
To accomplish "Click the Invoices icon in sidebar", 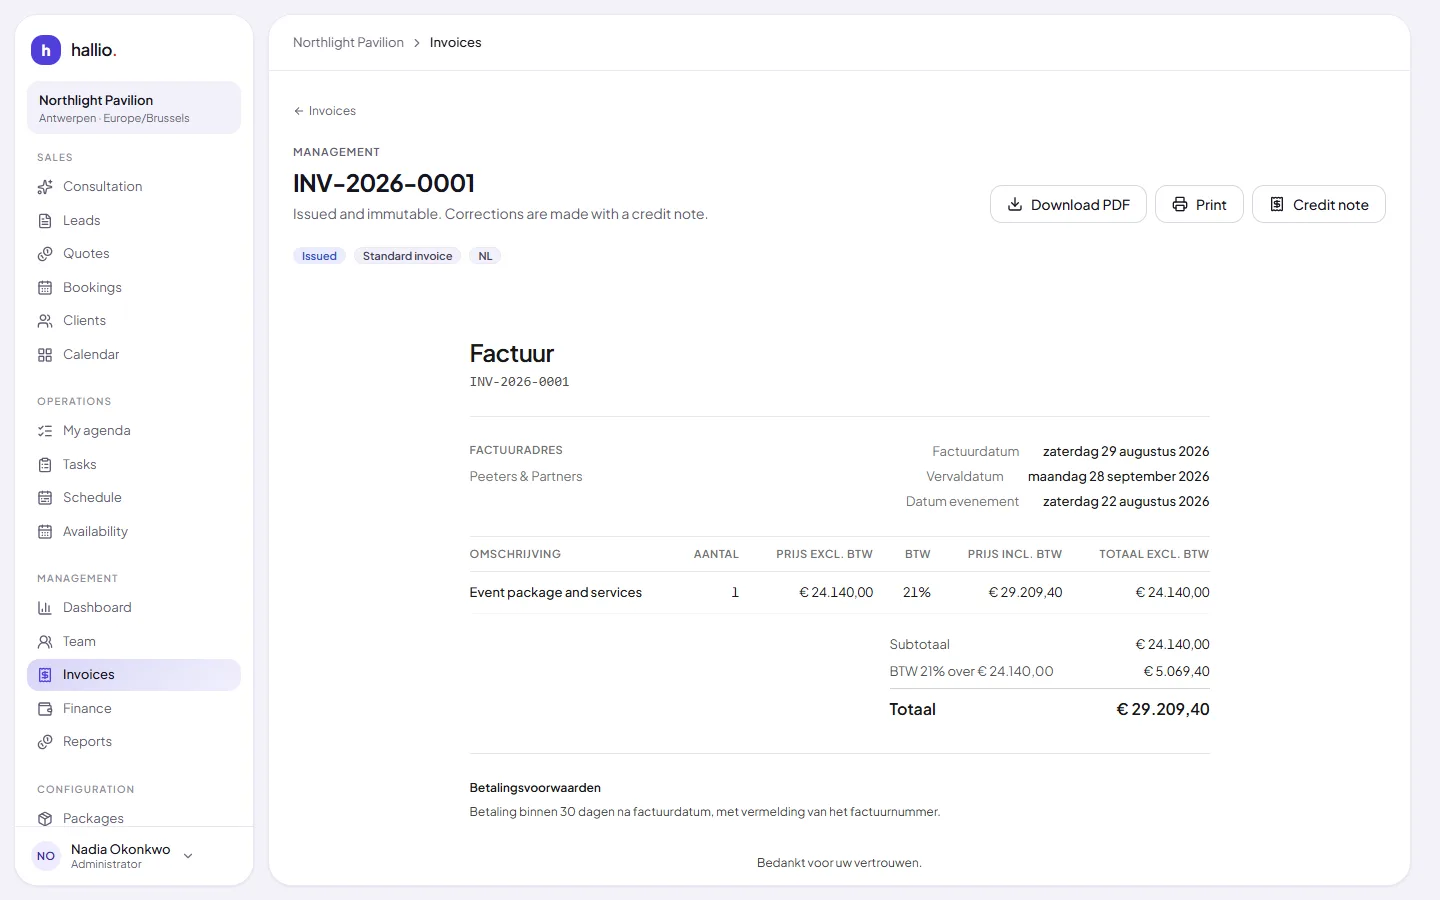I will point(45,675).
